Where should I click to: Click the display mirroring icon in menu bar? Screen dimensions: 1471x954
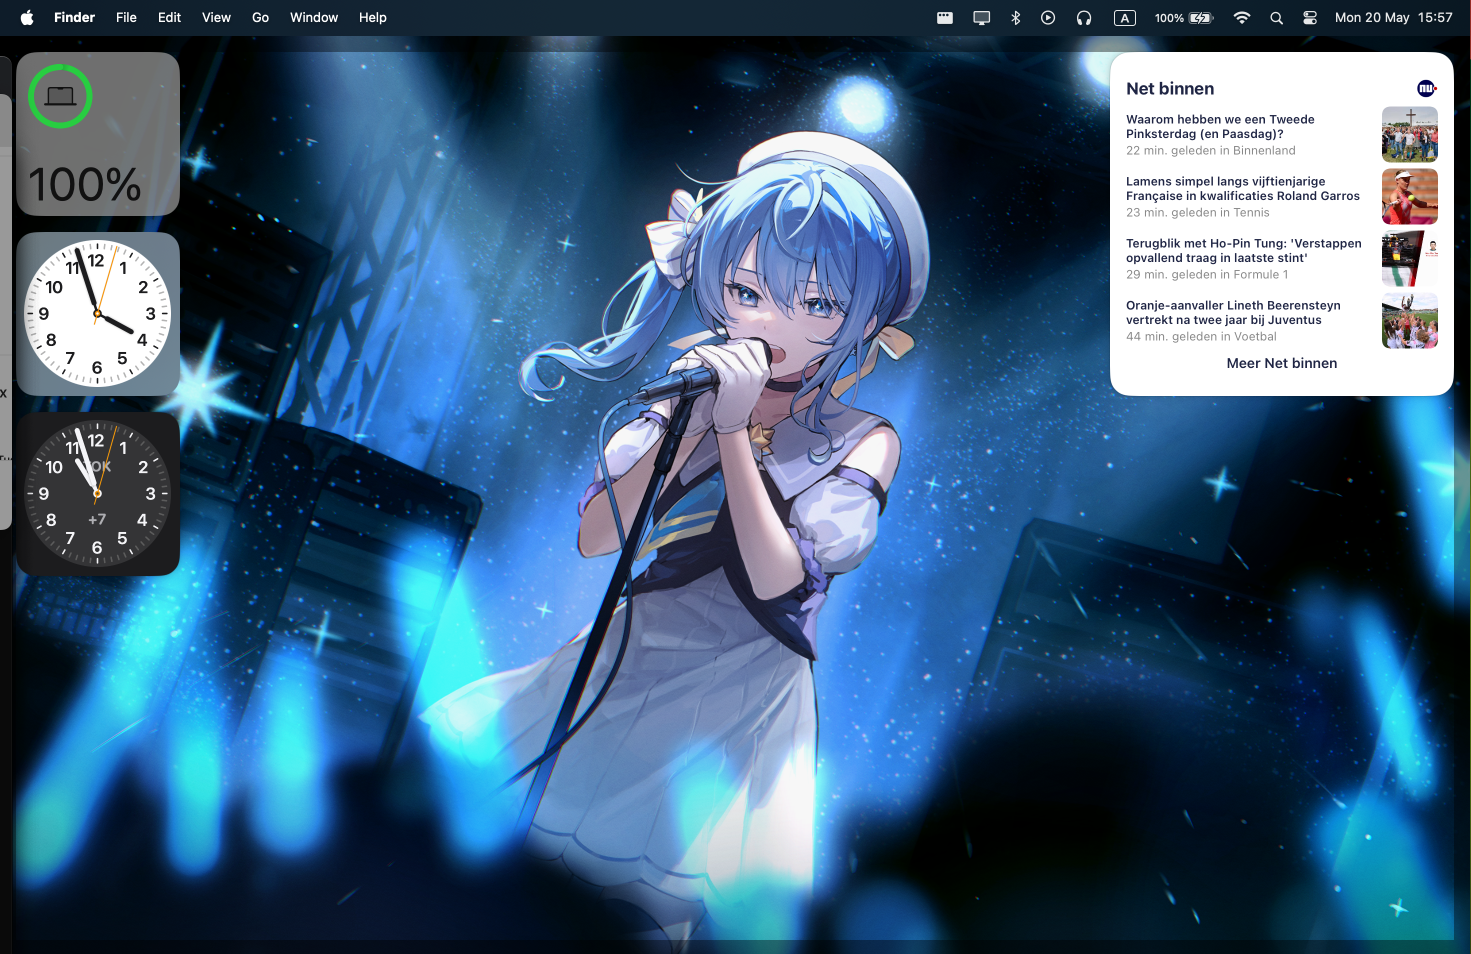(x=982, y=17)
